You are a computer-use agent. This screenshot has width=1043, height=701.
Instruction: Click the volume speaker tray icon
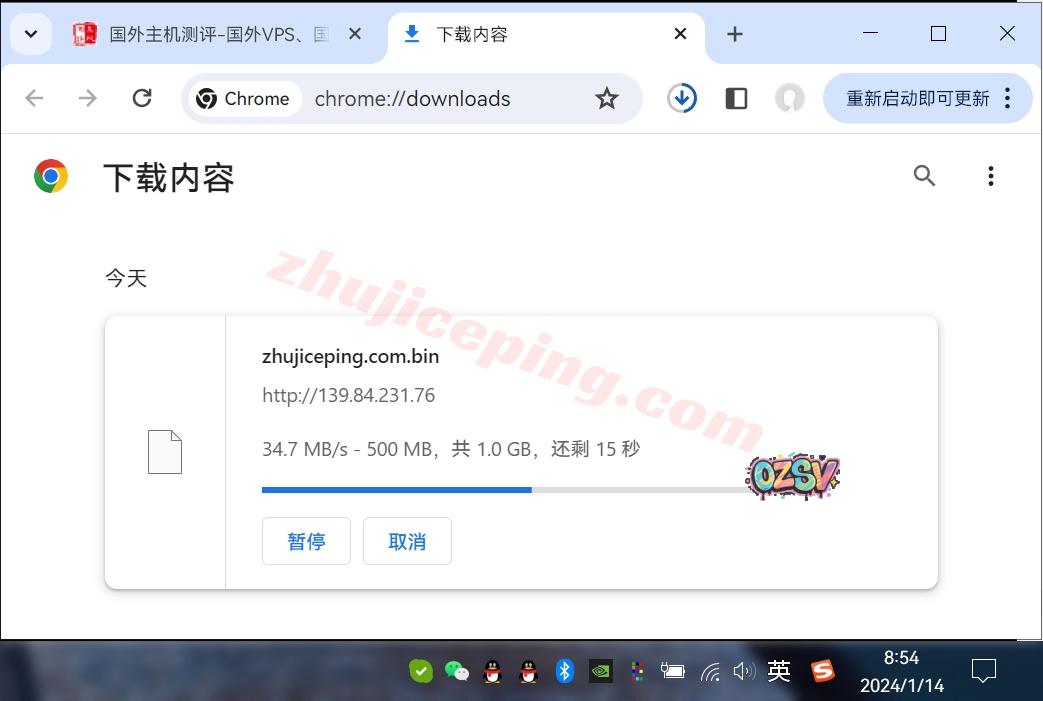(743, 671)
